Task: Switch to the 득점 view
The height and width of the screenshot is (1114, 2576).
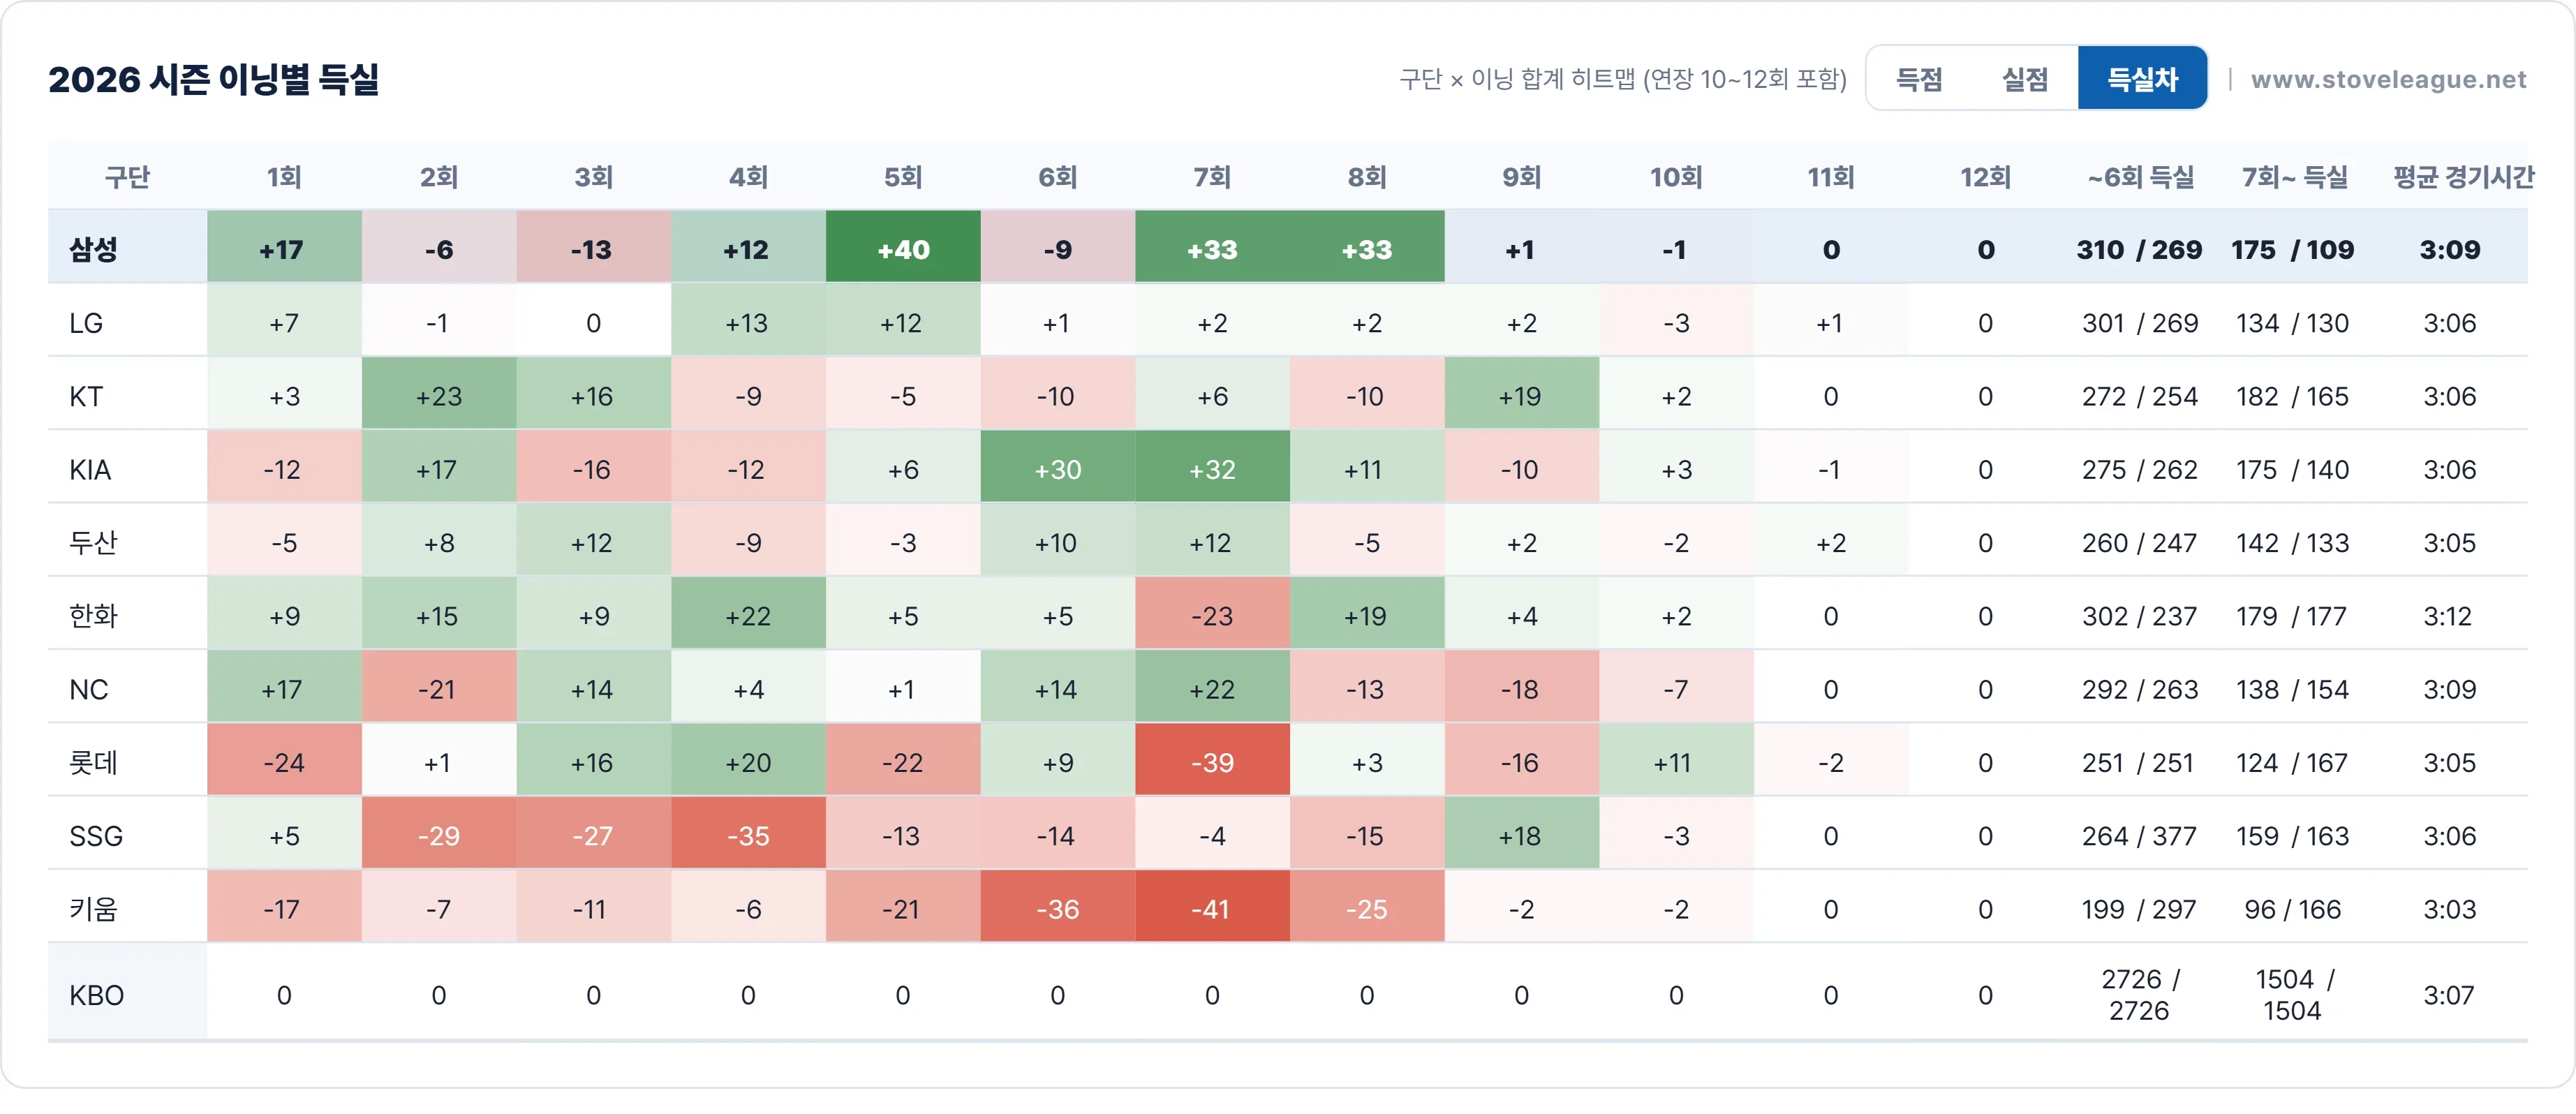Action: click(1919, 79)
